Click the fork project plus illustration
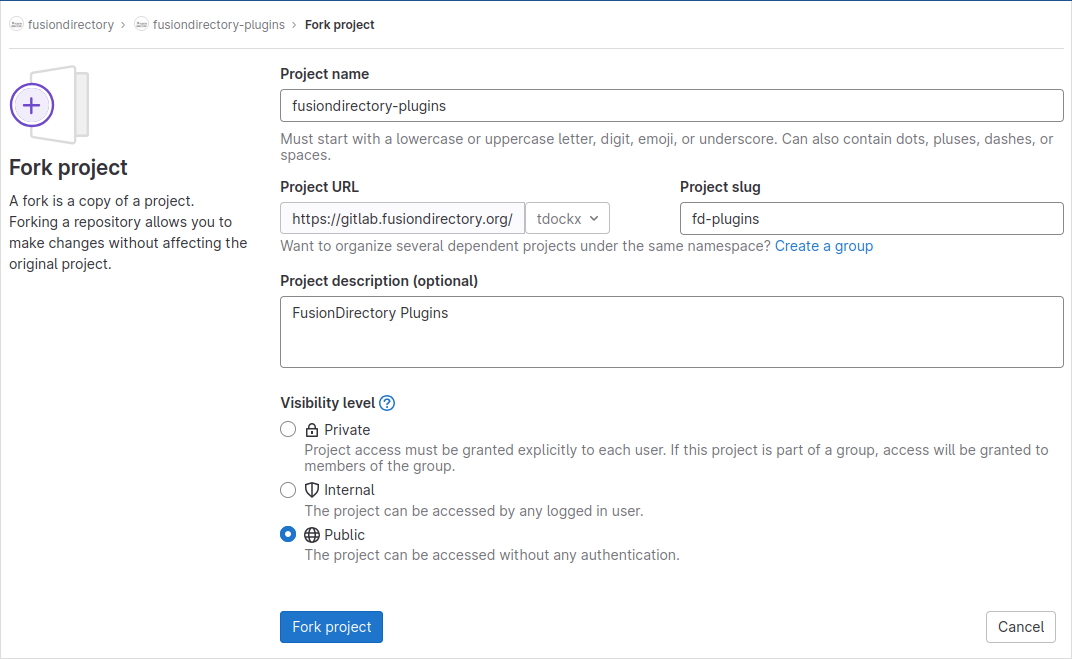Screen dimensions: 1072x659 pyautogui.click(x=49, y=105)
